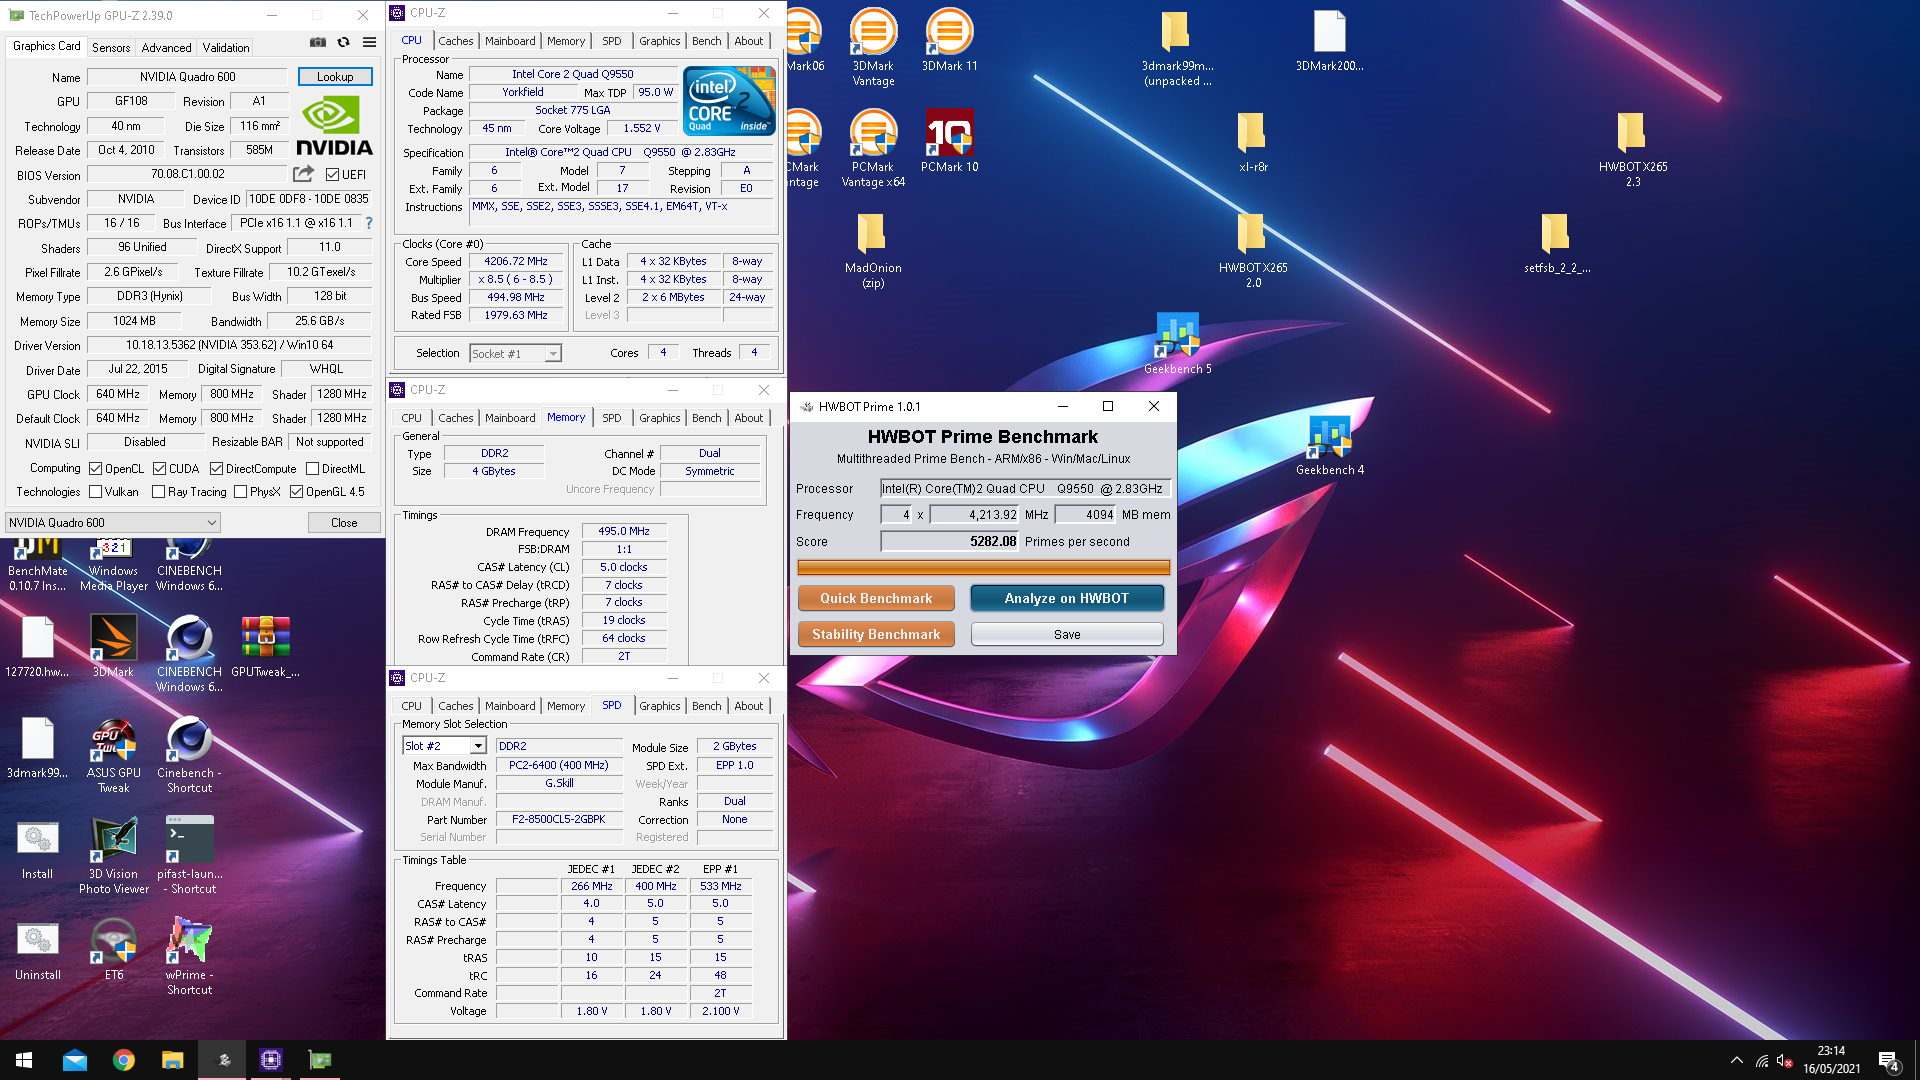This screenshot has width=1920, height=1080.
Task: Open MadOnion (zip) folder
Action: (873, 250)
